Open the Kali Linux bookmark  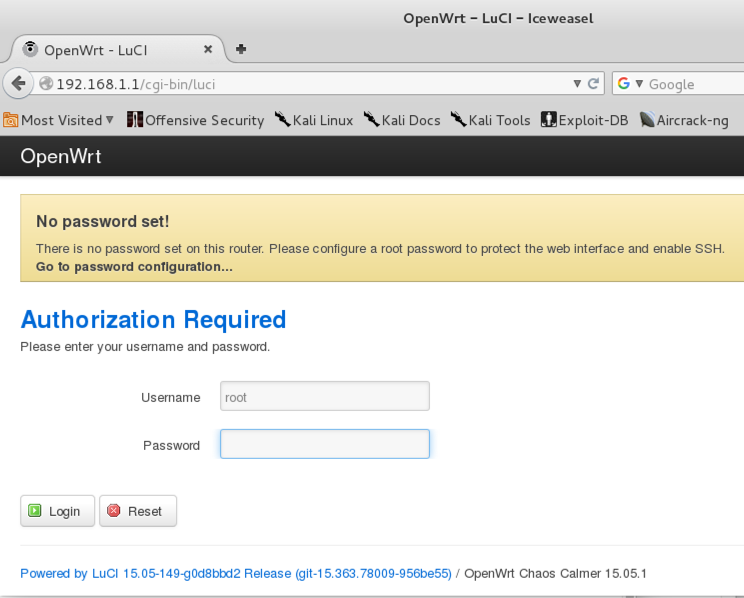tap(314, 120)
